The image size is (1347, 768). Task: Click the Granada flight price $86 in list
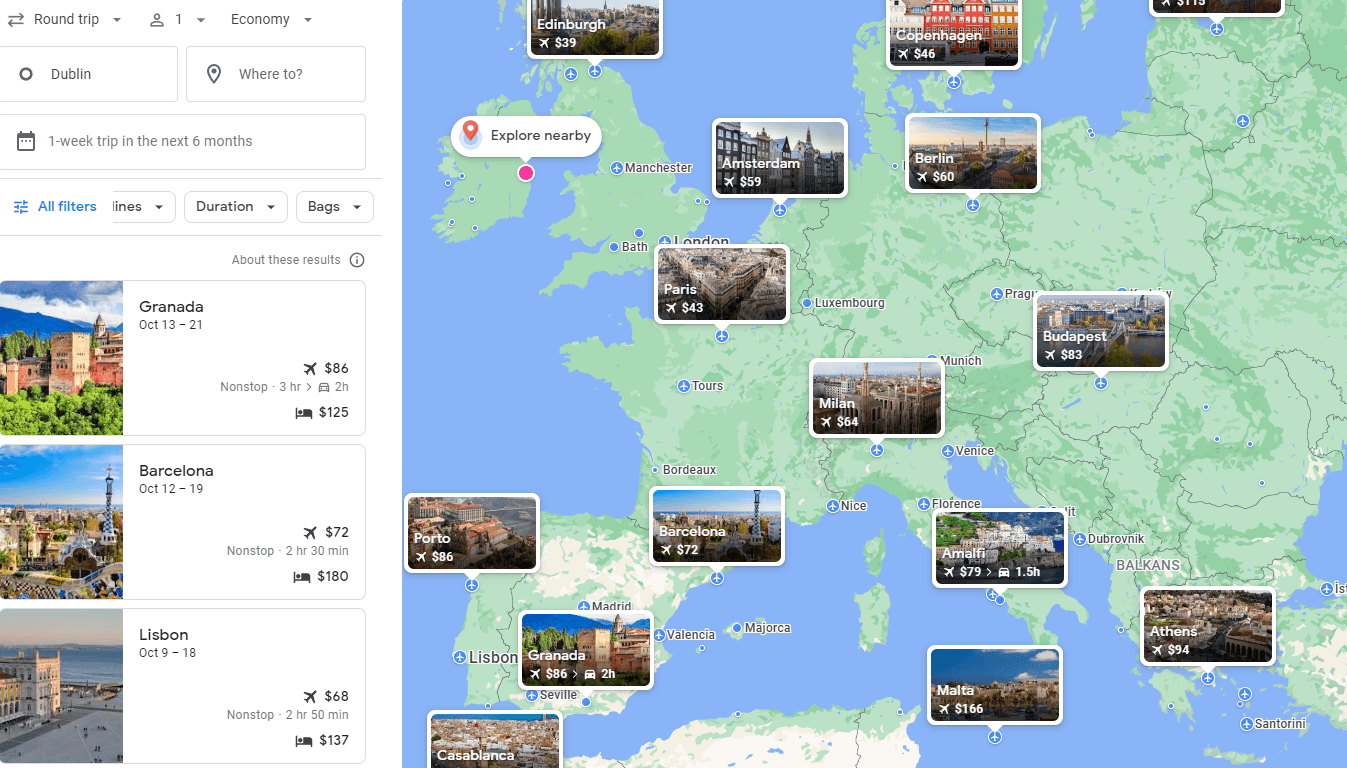[x=336, y=369]
